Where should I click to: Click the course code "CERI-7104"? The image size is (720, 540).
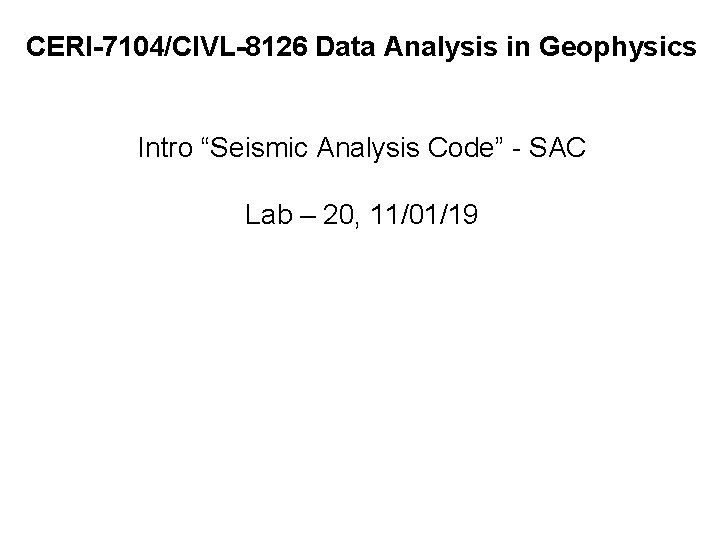(x=87, y=46)
